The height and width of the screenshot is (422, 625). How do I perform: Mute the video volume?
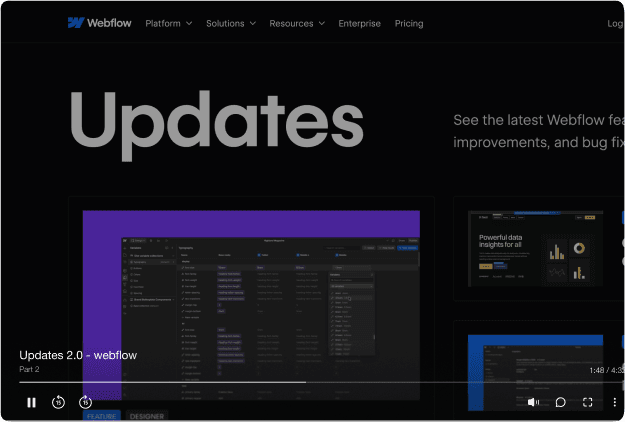point(533,402)
